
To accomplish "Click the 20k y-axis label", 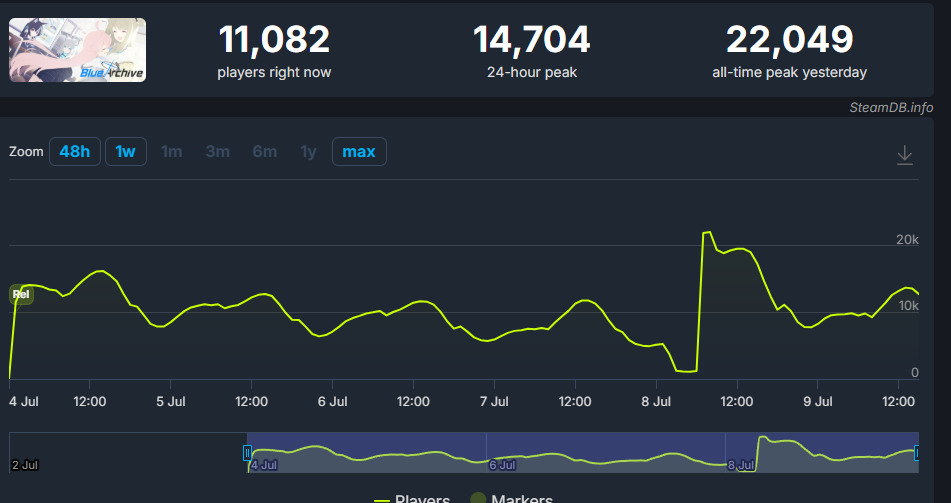I will click(907, 240).
